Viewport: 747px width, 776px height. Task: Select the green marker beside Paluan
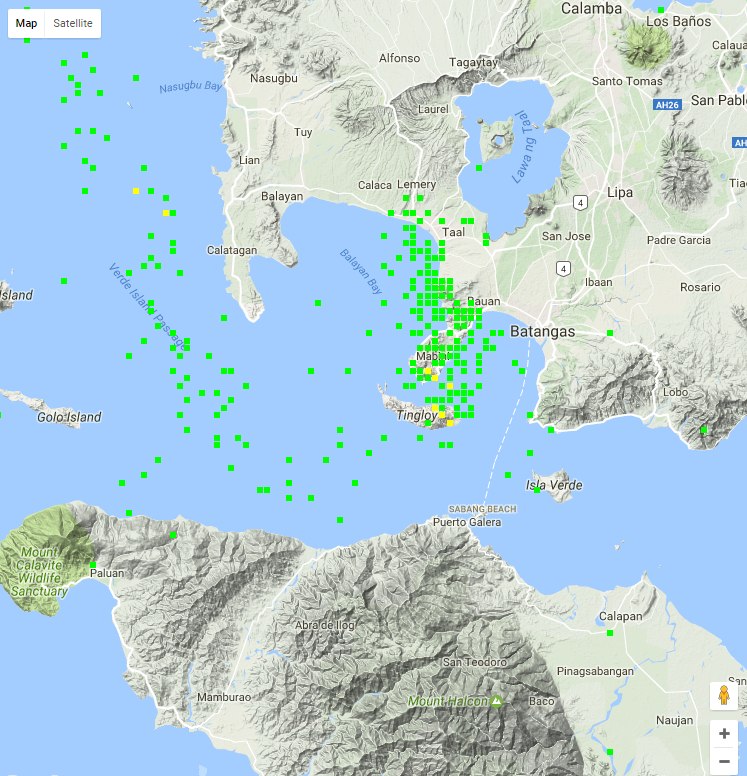pos(92,565)
